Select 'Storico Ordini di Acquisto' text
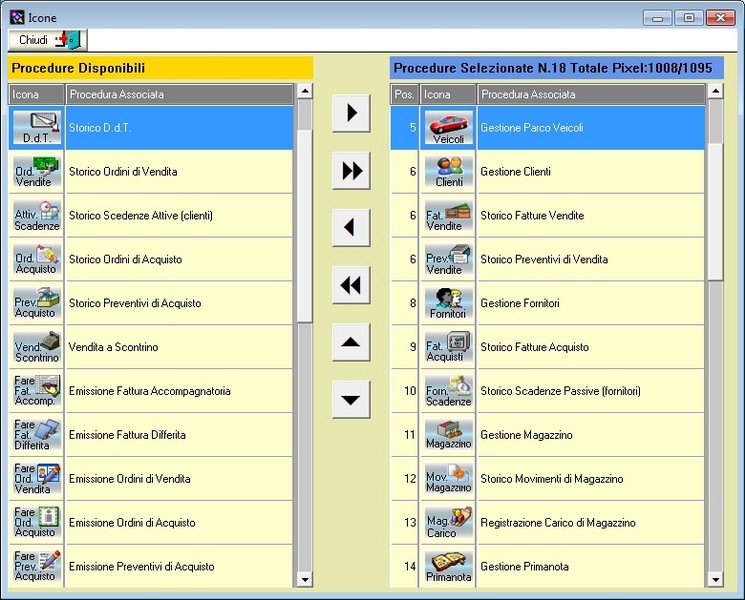The image size is (745, 600). [125, 259]
